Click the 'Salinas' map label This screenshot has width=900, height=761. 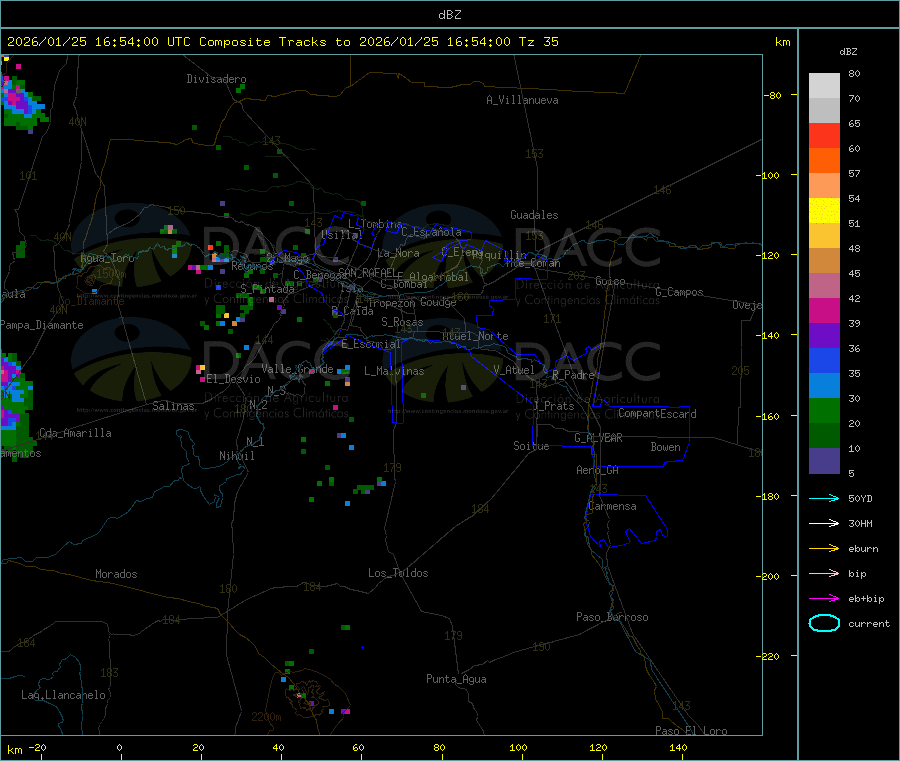[173, 406]
